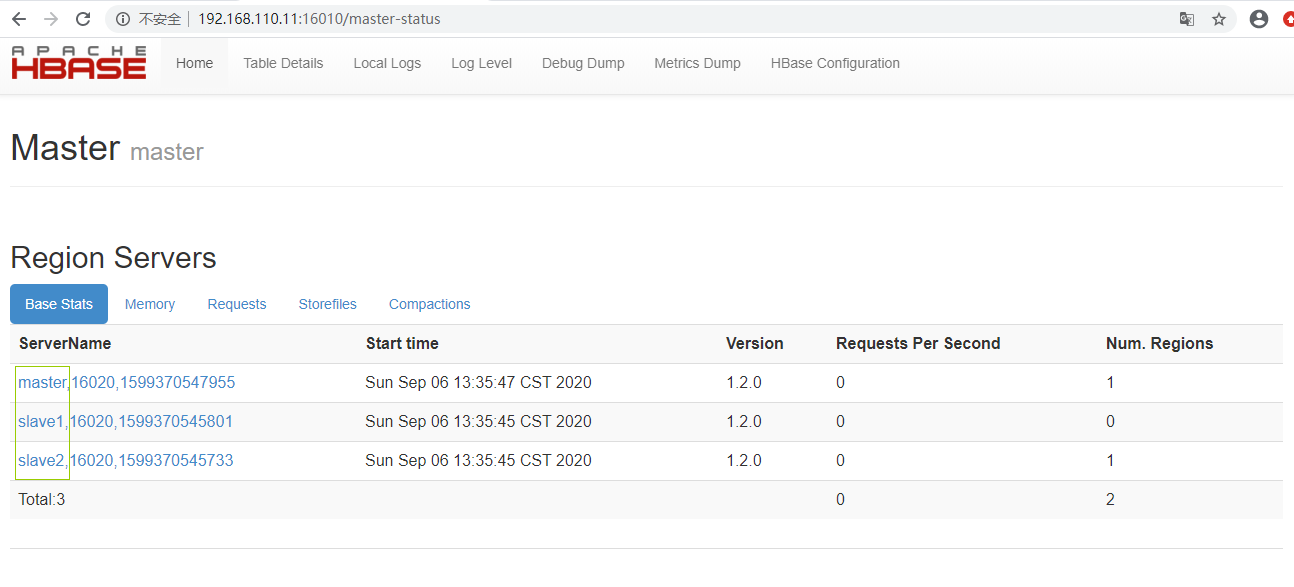The width and height of the screenshot is (1294, 587).
Task: Click the slave1 row start time cell
Action: (x=478, y=421)
